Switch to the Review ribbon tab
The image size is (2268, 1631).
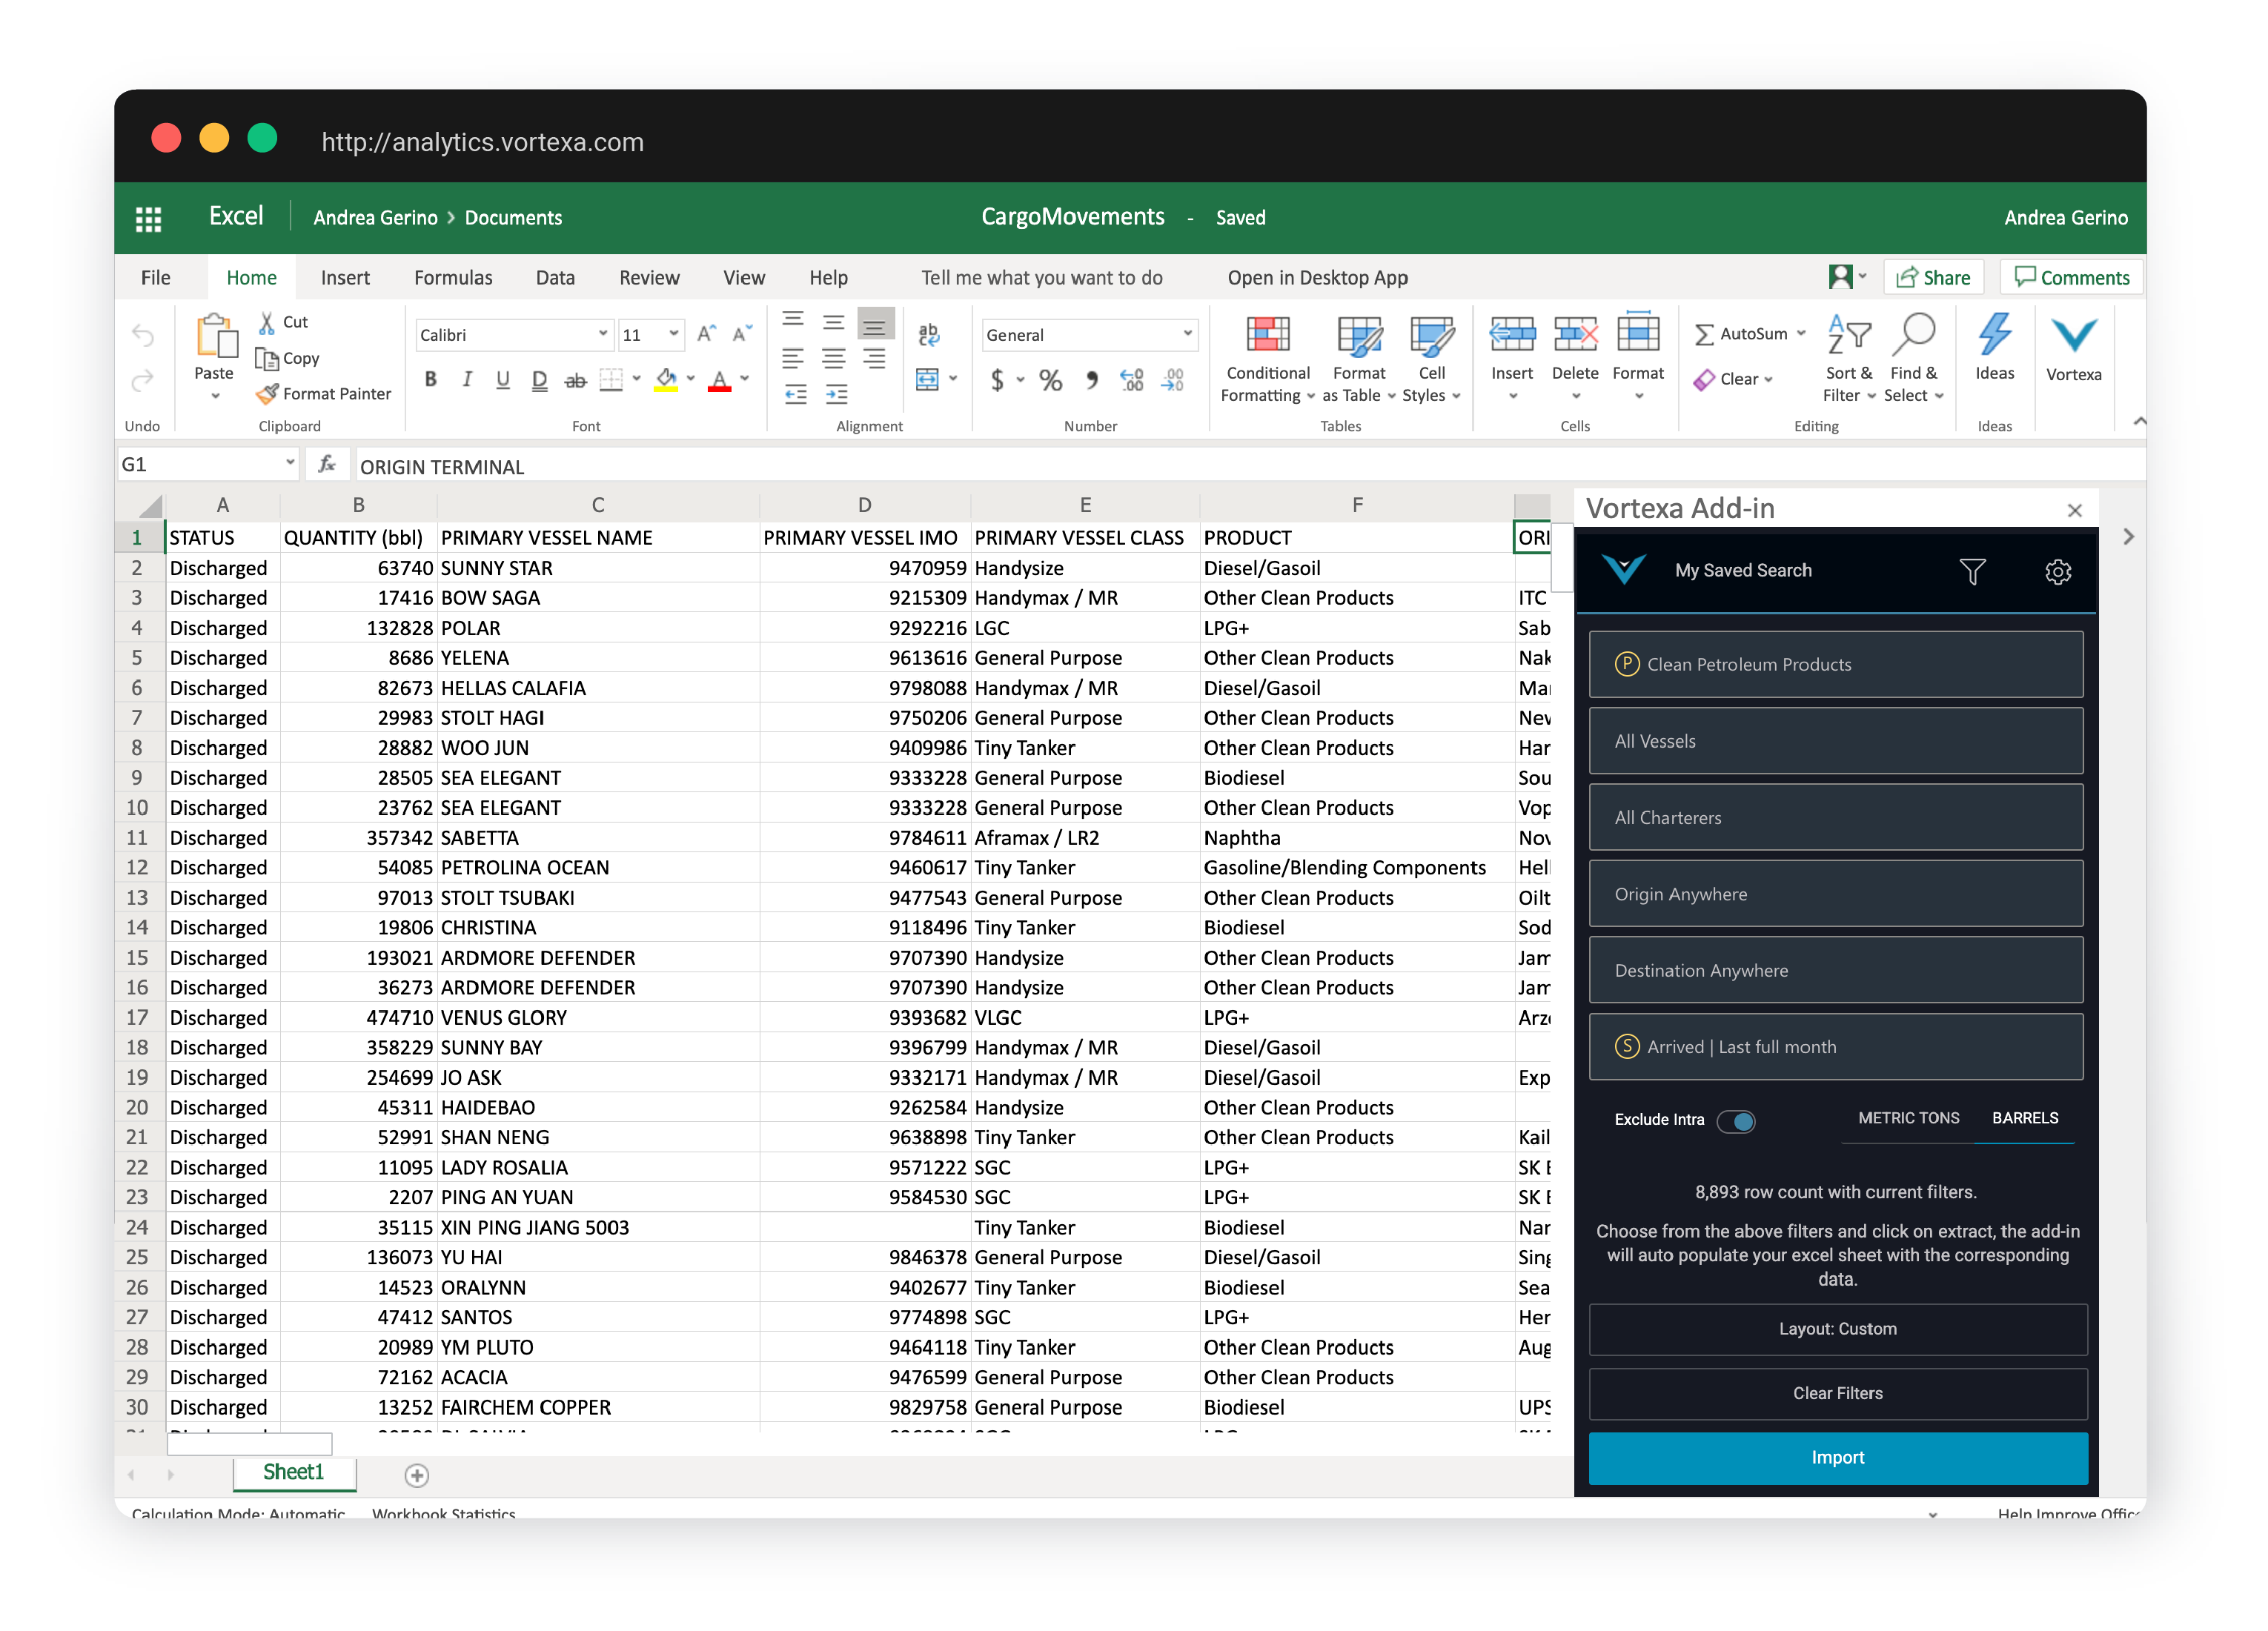click(649, 278)
